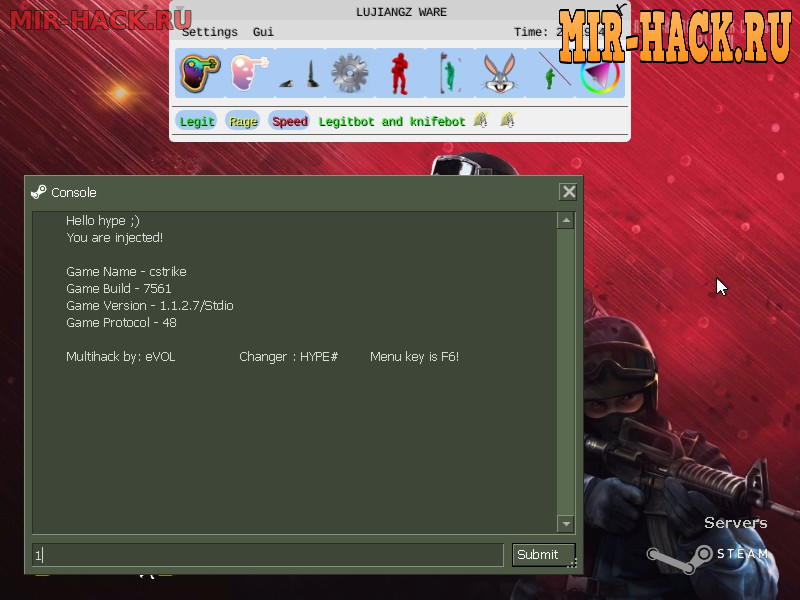Image resolution: width=800 pixels, height=600 pixels.
Task: Click the second bell icon after knifebot
Action: [507, 121]
